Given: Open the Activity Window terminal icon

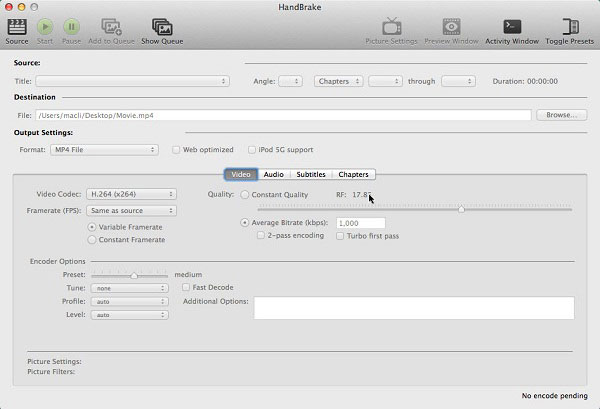Looking at the screenshot, I should pyautogui.click(x=512, y=27).
